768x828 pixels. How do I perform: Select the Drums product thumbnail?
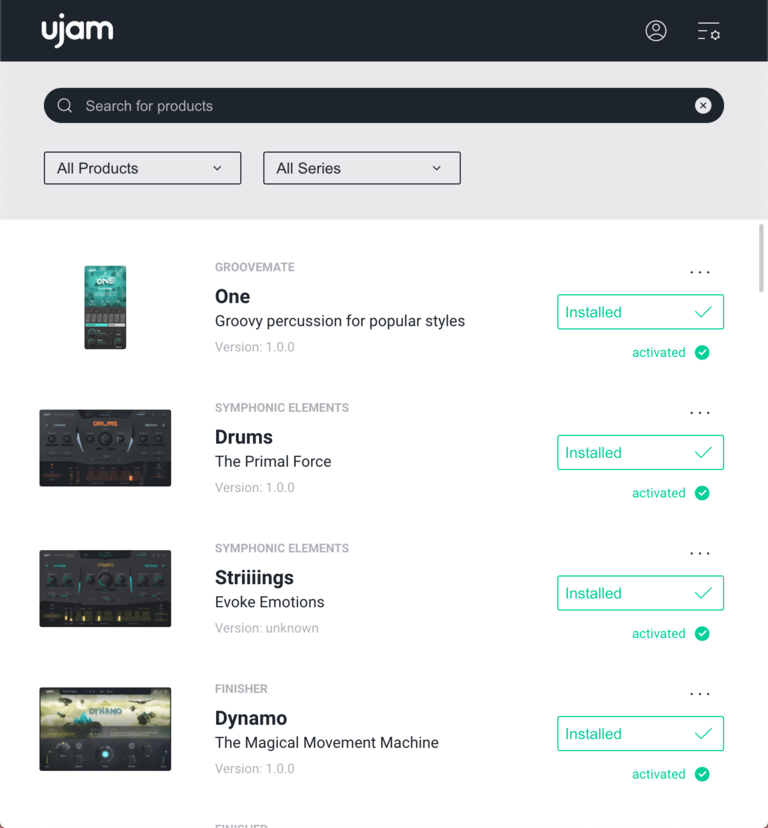coord(105,448)
